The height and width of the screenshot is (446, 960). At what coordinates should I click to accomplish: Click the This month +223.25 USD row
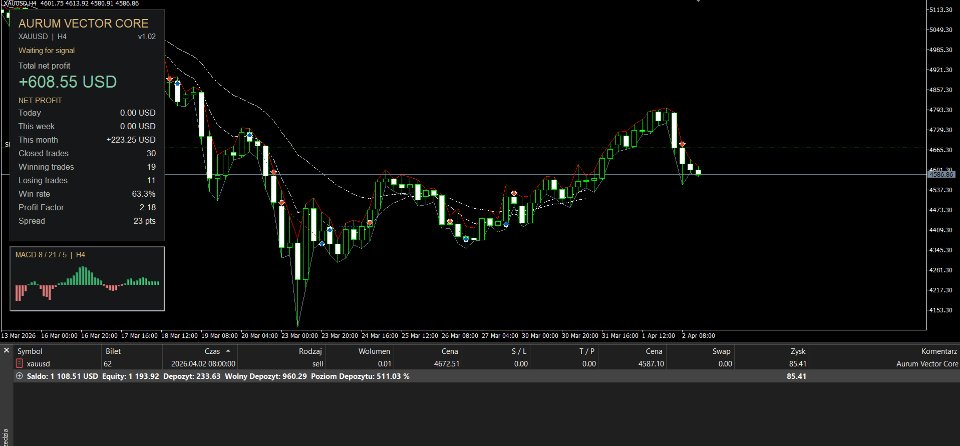tap(87, 140)
